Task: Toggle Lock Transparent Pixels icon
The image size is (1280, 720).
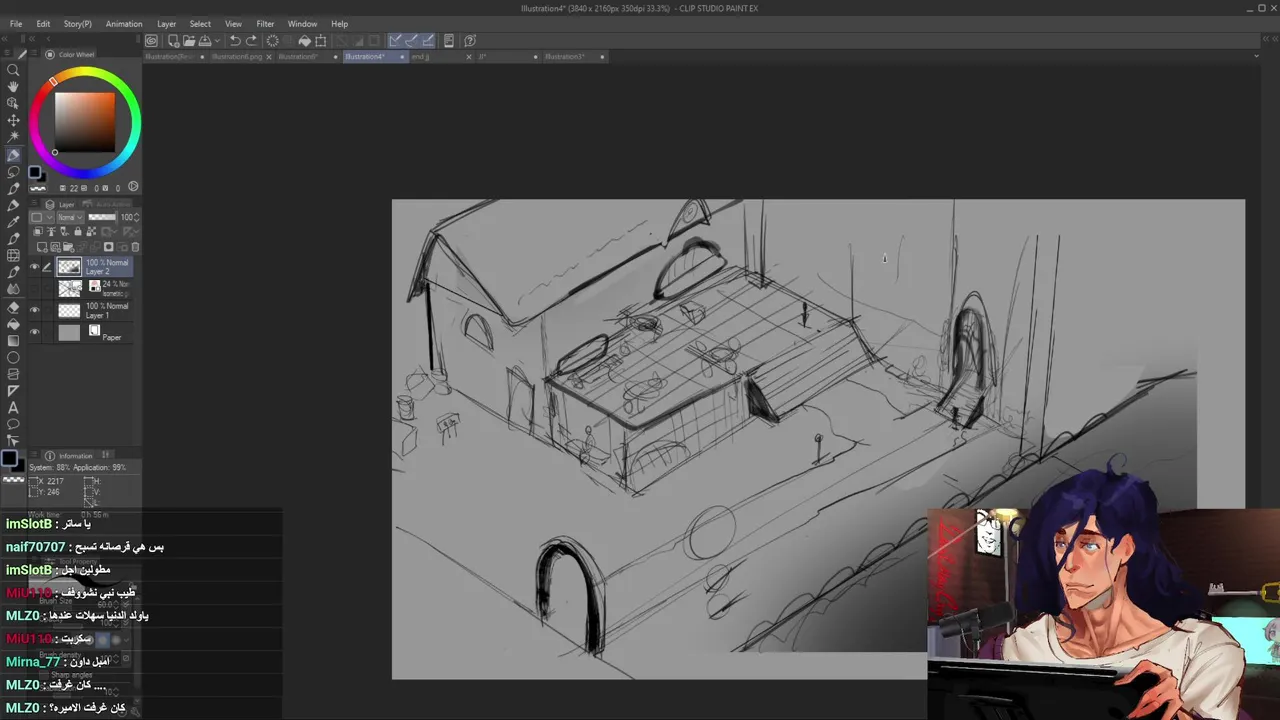Action: click(x=91, y=231)
